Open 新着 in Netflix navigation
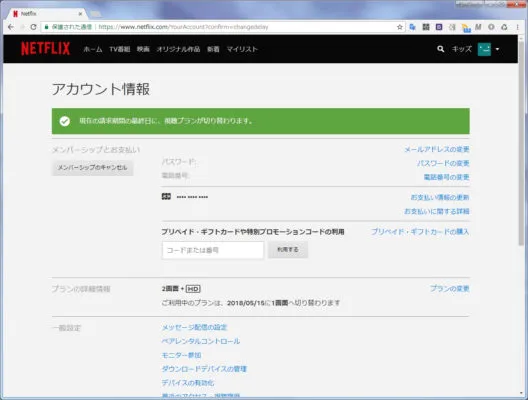 [213, 49]
